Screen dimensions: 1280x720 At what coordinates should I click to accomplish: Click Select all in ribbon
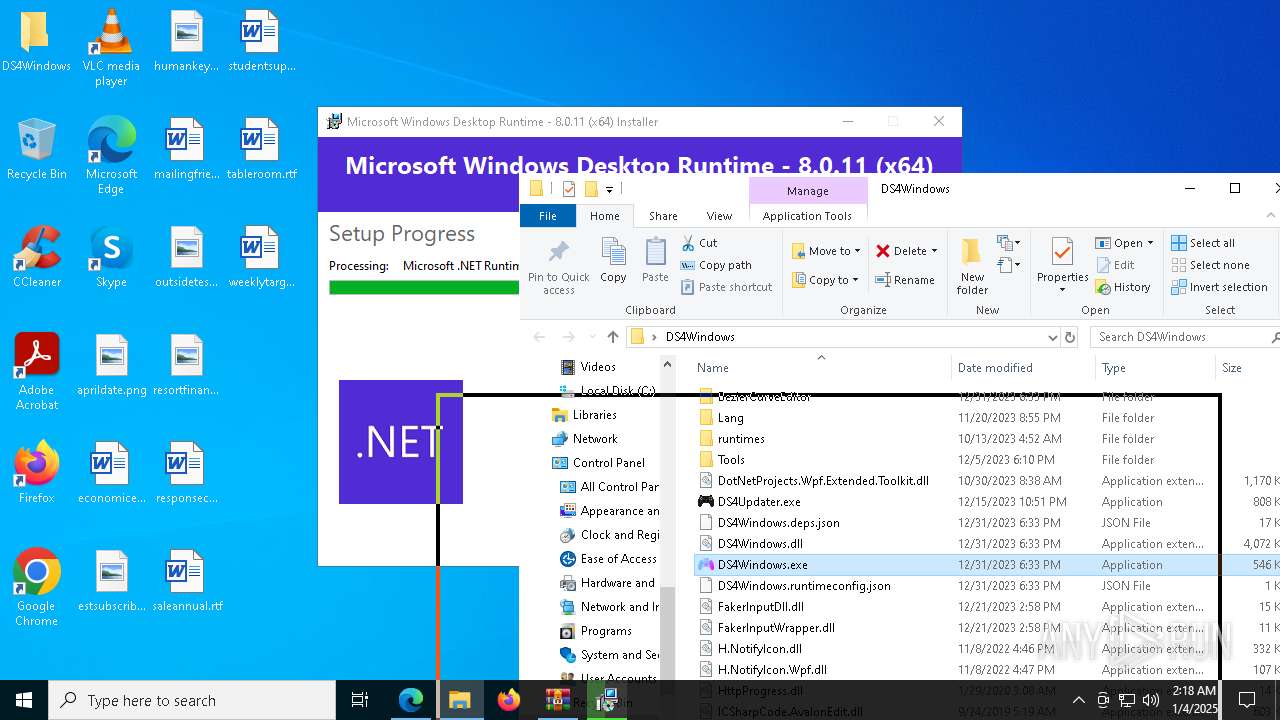pyautogui.click(x=1203, y=243)
